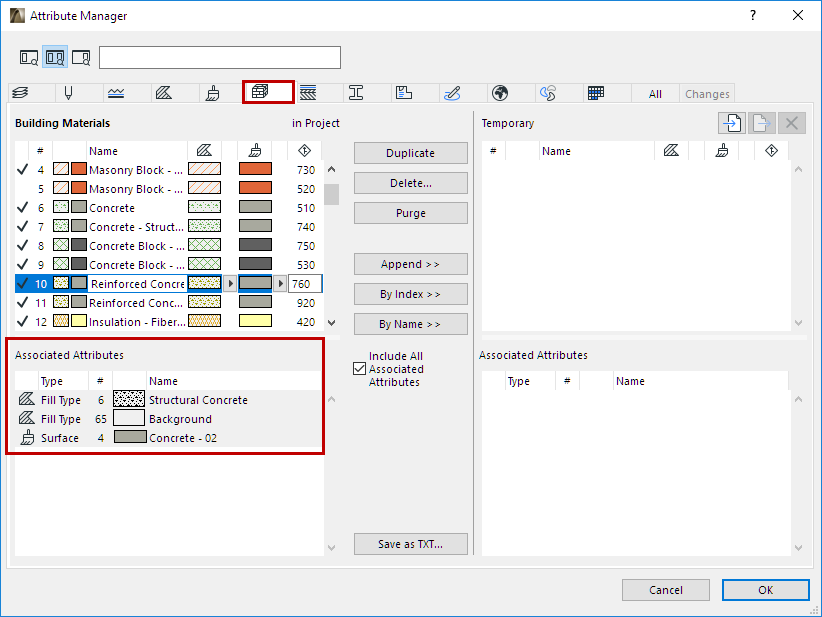Screen dimensions: 822x617
Task: Click the Building Materials list scrollbar thumb
Action: (x=331, y=194)
